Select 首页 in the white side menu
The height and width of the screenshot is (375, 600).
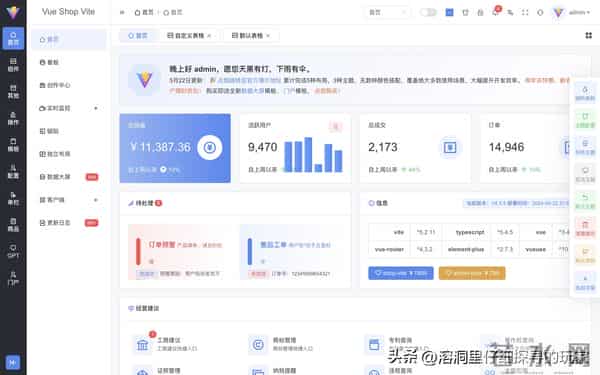coord(68,39)
